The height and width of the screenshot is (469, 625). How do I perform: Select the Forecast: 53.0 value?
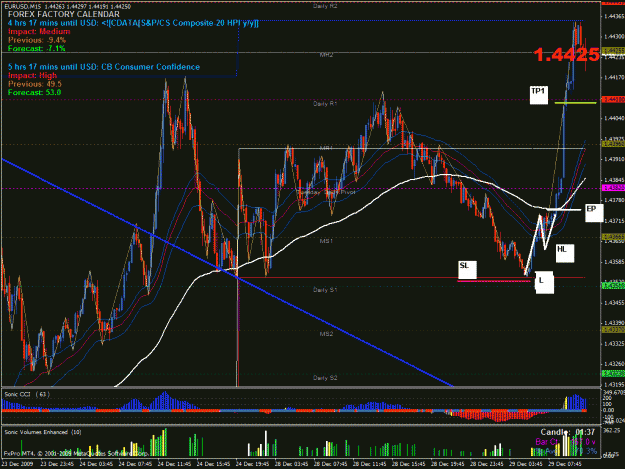tap(34, 92)
